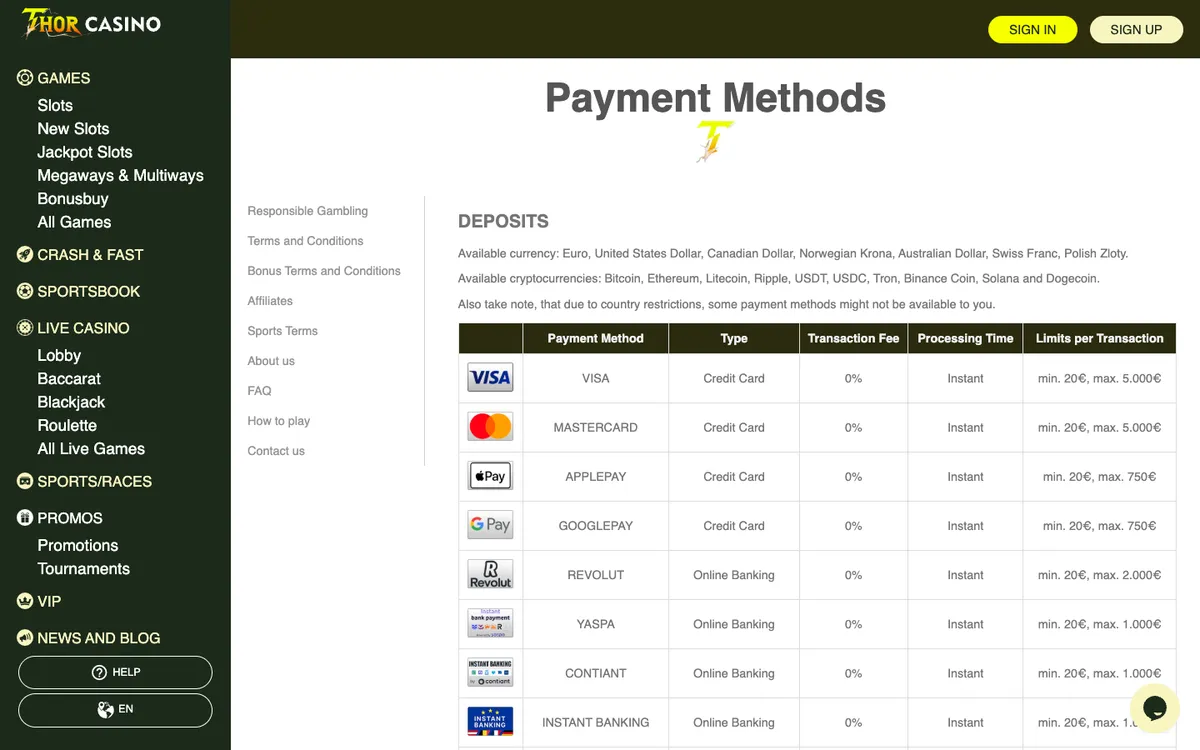Open Responsible Gambling link
Image resolution: width=1200 pixels, height=750 pixels.
[308, 211]
